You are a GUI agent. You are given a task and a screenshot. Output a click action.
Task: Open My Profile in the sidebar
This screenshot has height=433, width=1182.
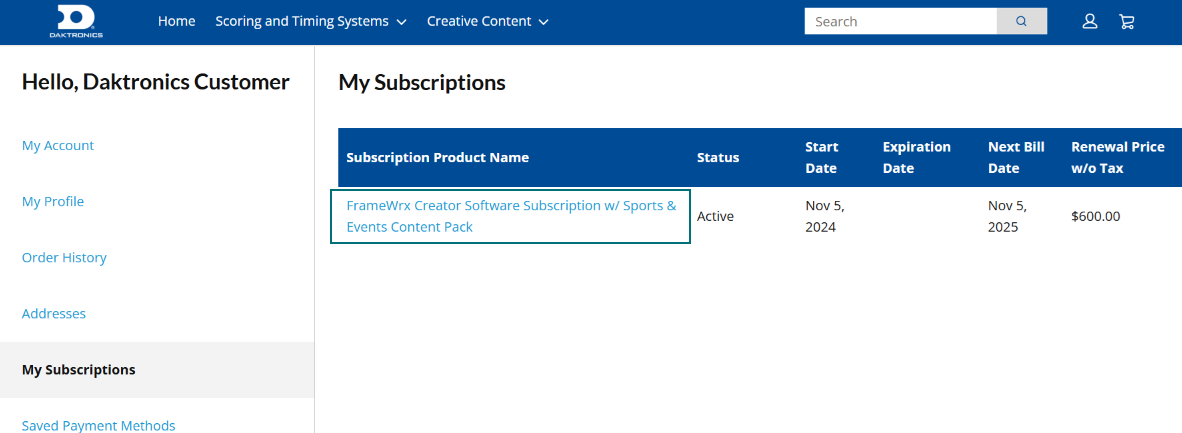[x=53, y=201]
